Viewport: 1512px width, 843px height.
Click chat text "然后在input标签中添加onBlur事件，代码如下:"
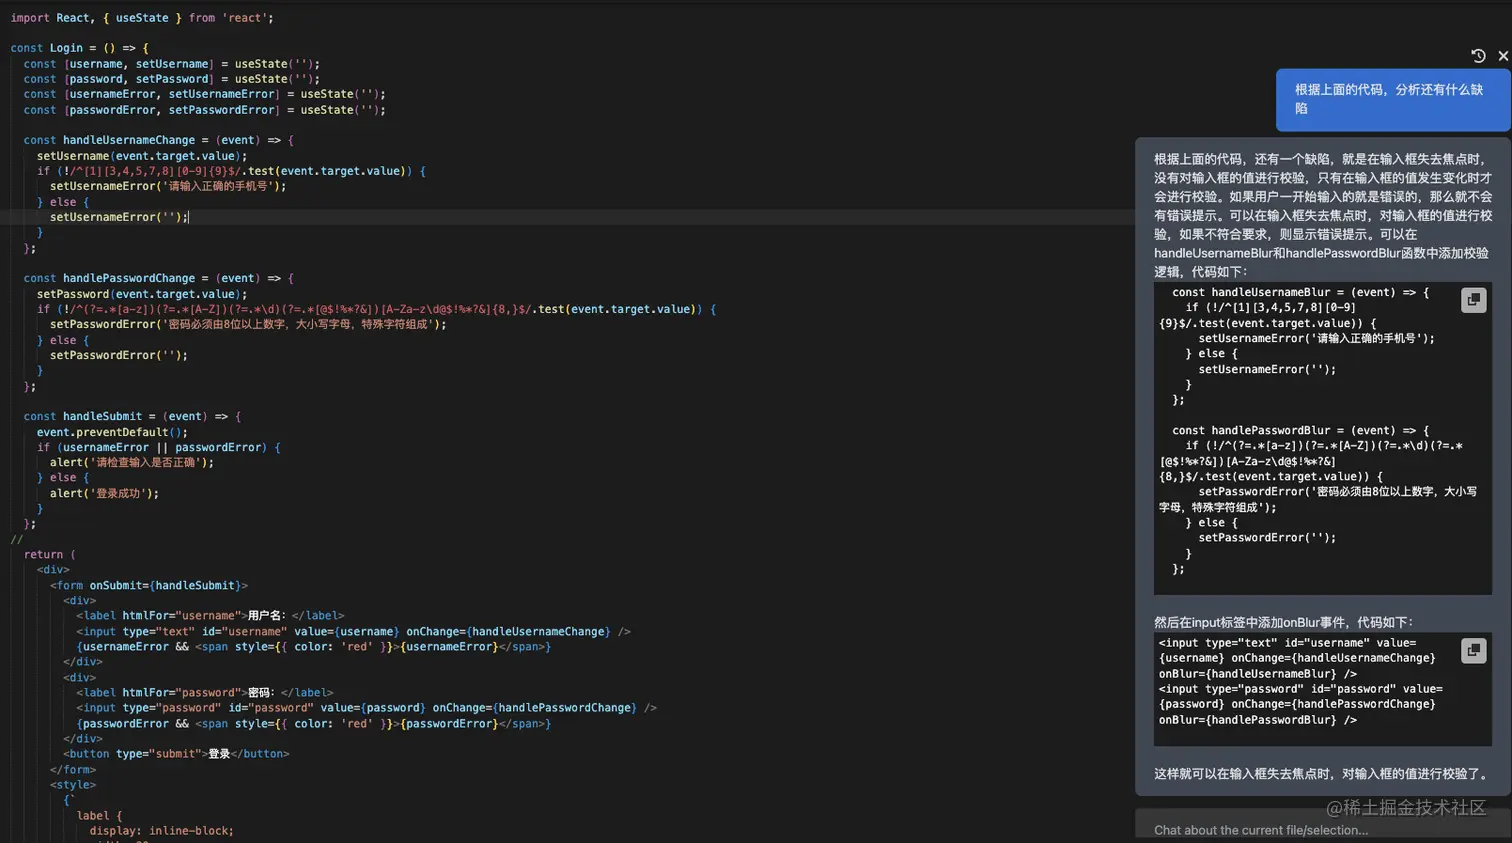click(x=1284, y=622)
